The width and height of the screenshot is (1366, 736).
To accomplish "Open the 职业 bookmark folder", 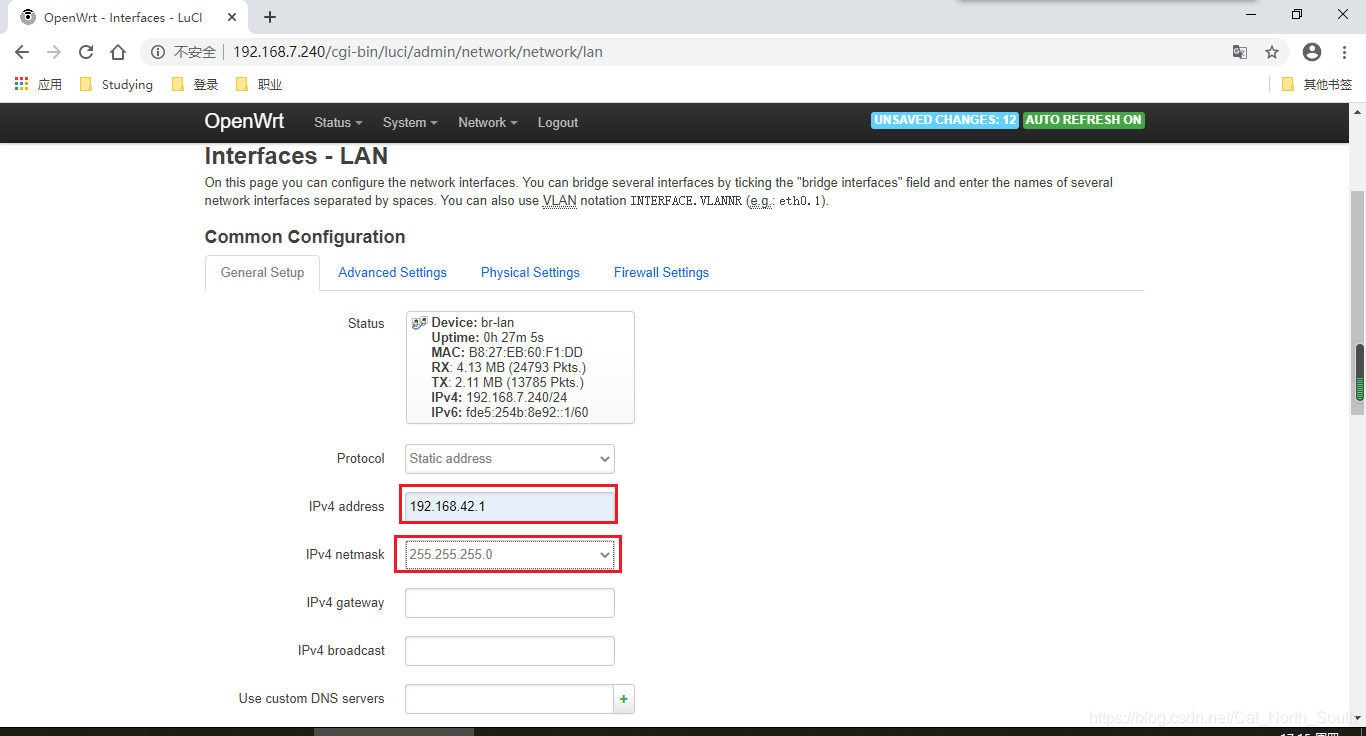I will (259, 84).
